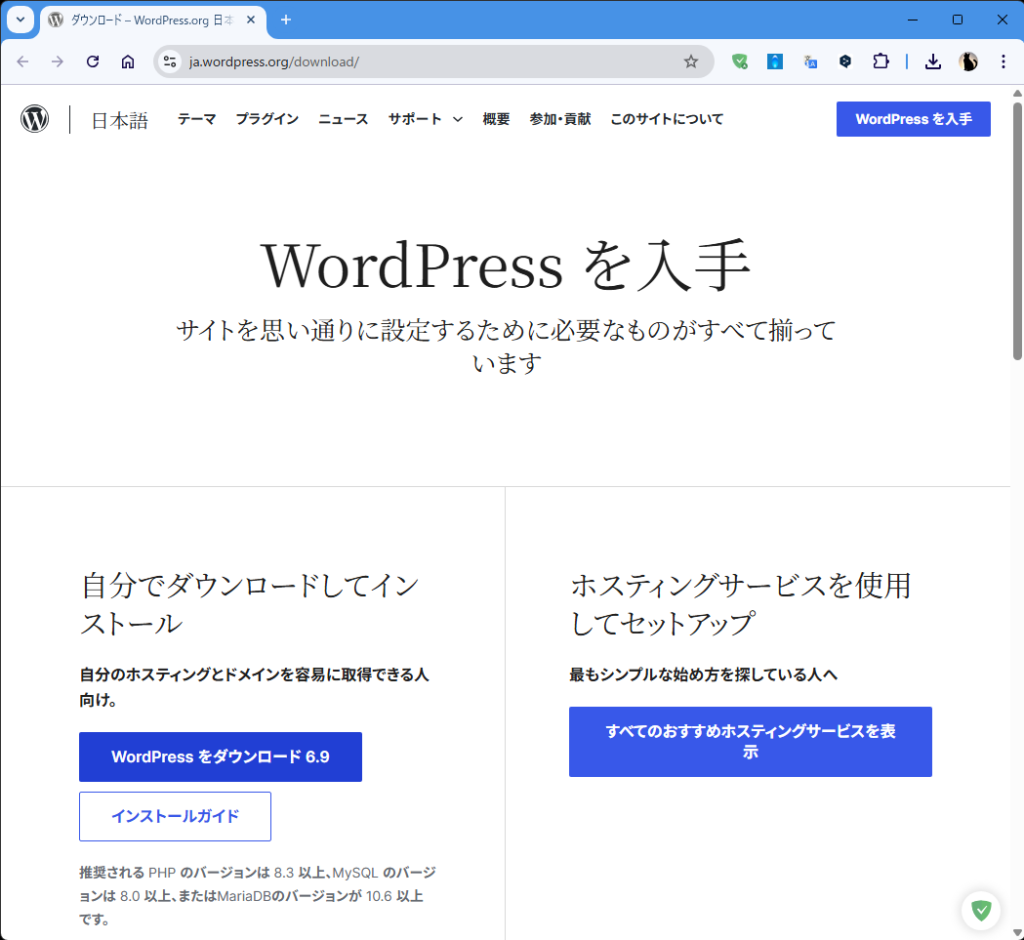This screenshot has width=1024, height=940.
Task: Reload the current page
Action: click(x=93, y=62)
